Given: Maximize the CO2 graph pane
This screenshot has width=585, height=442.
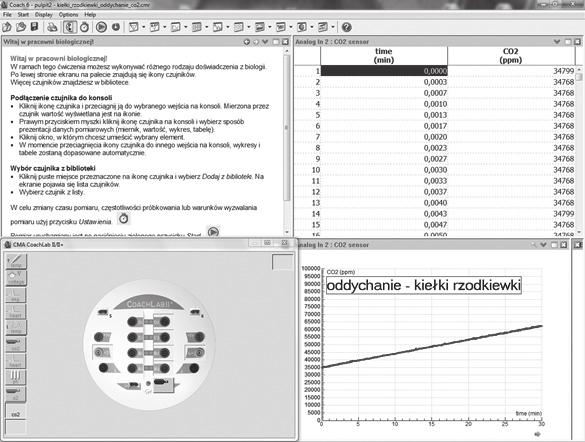Looking at the screenshot, I should coord(554,245).
